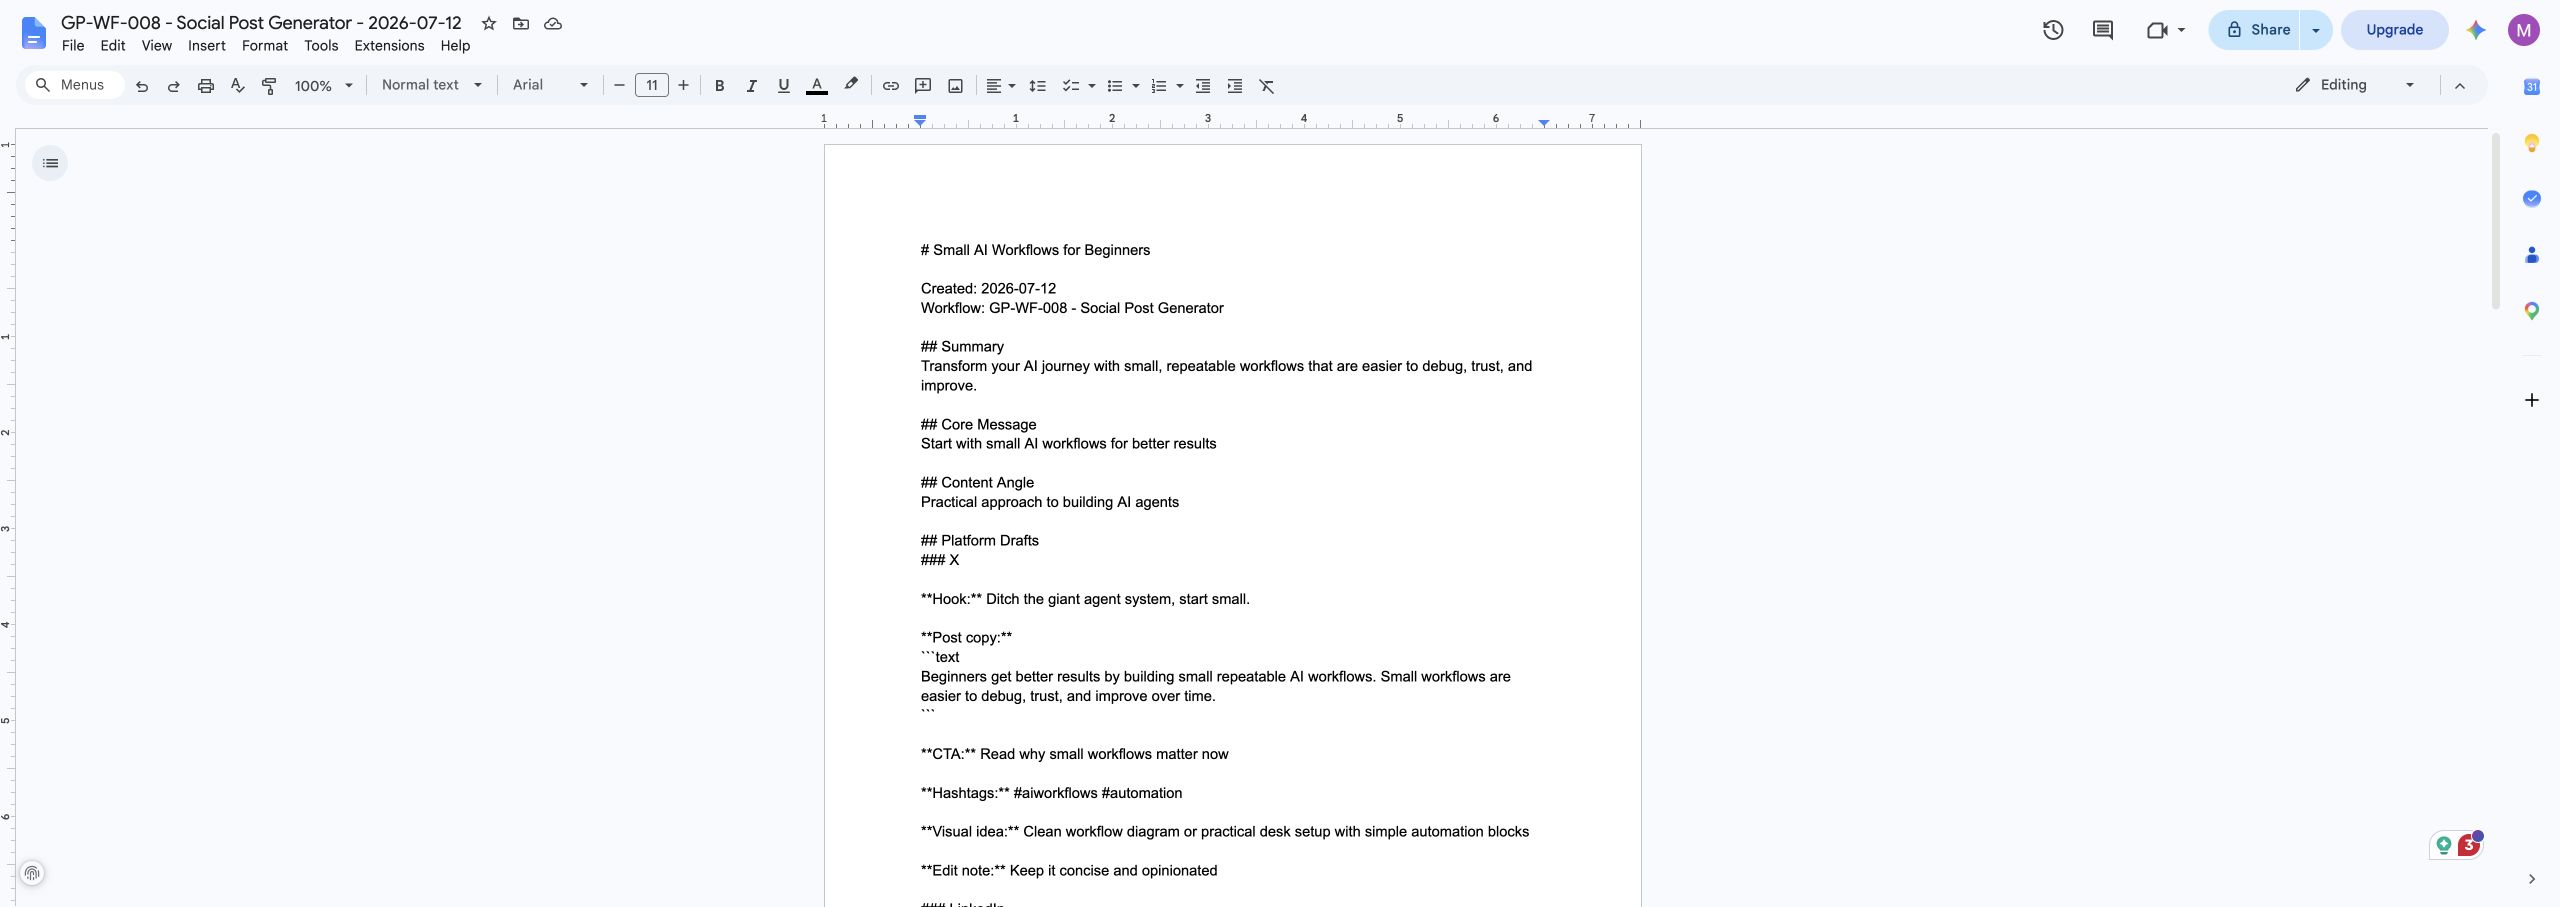This screenshot has width=2560, height=907.
Task: Open line and paragraph spacing
Action: (x=1038, y=86)
